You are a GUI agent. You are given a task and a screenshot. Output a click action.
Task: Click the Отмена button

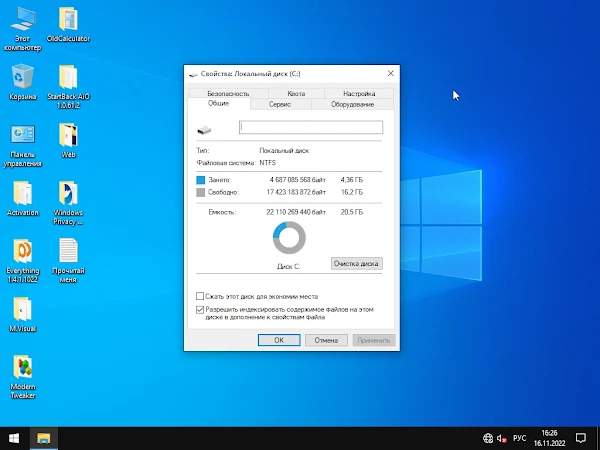[326, 340]
